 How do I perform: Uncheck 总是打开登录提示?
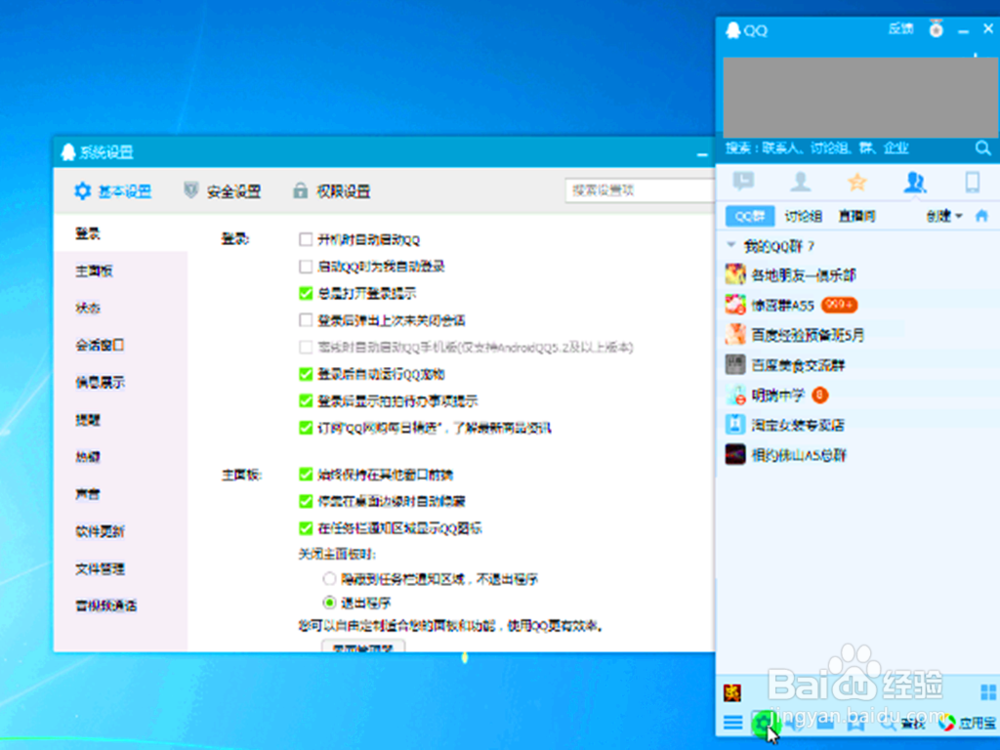(x=305, y=293)
